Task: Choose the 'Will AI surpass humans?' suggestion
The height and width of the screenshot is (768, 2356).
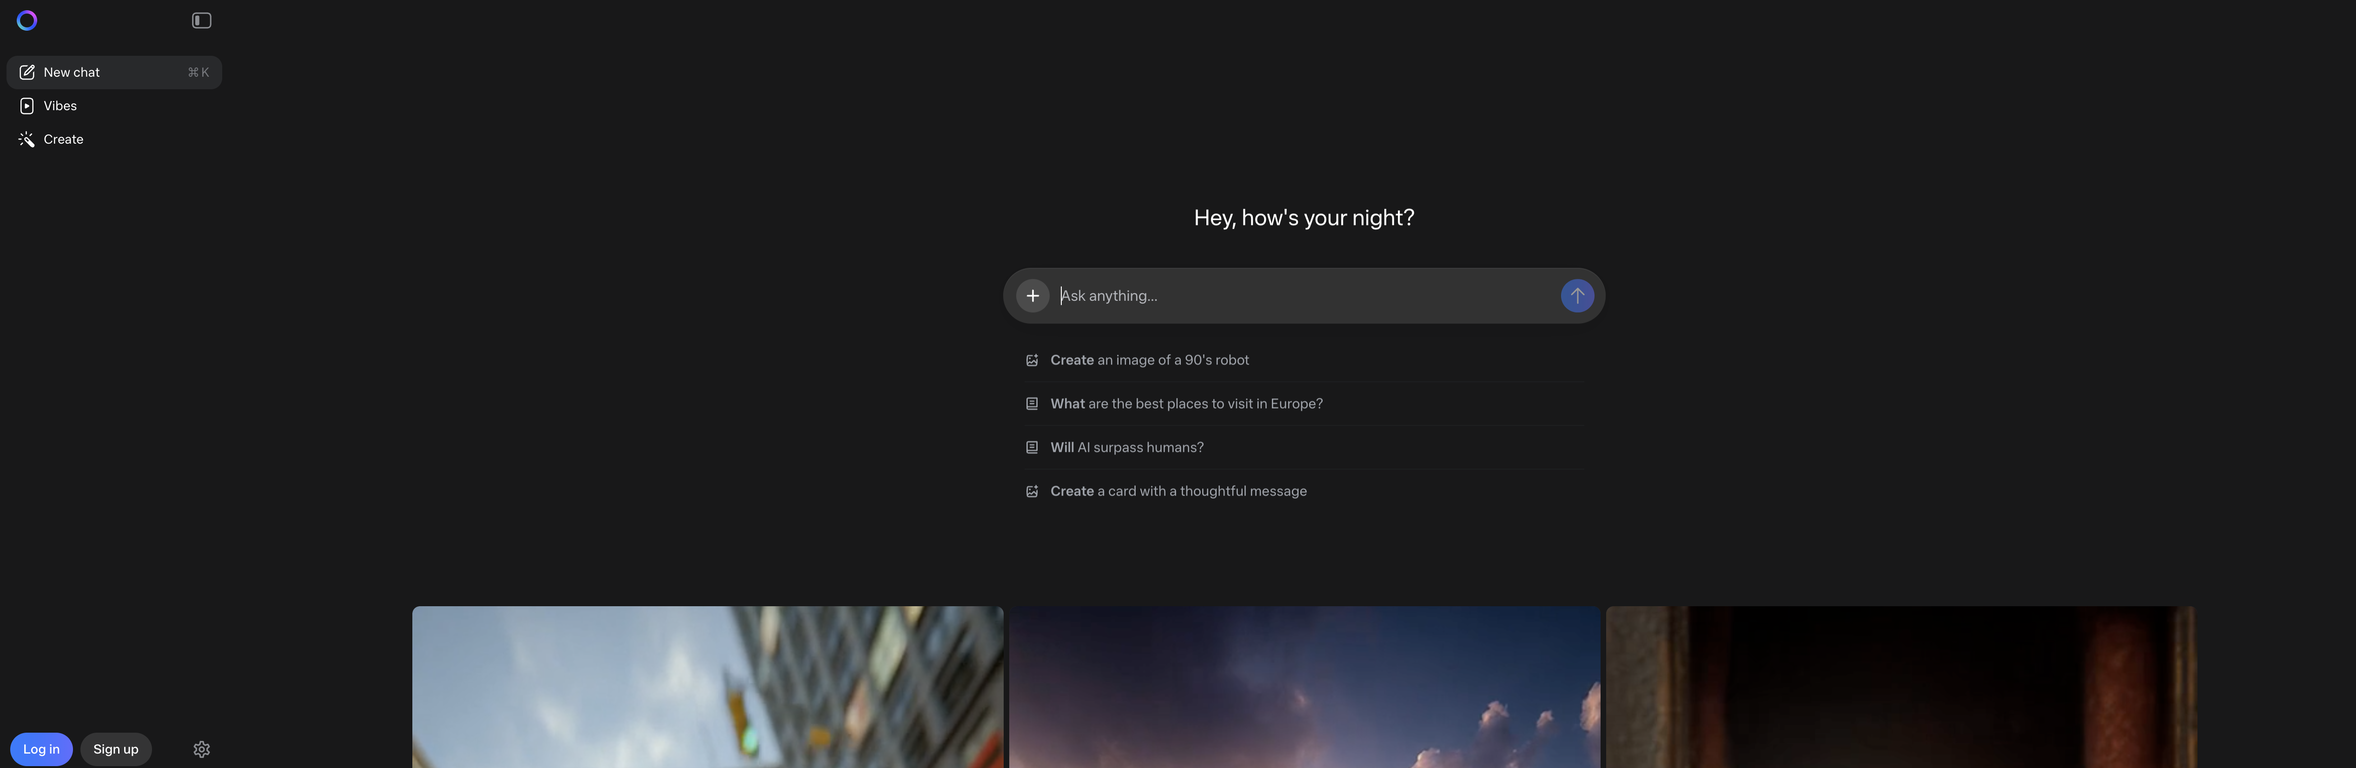Action: (x=1126, y=447)
